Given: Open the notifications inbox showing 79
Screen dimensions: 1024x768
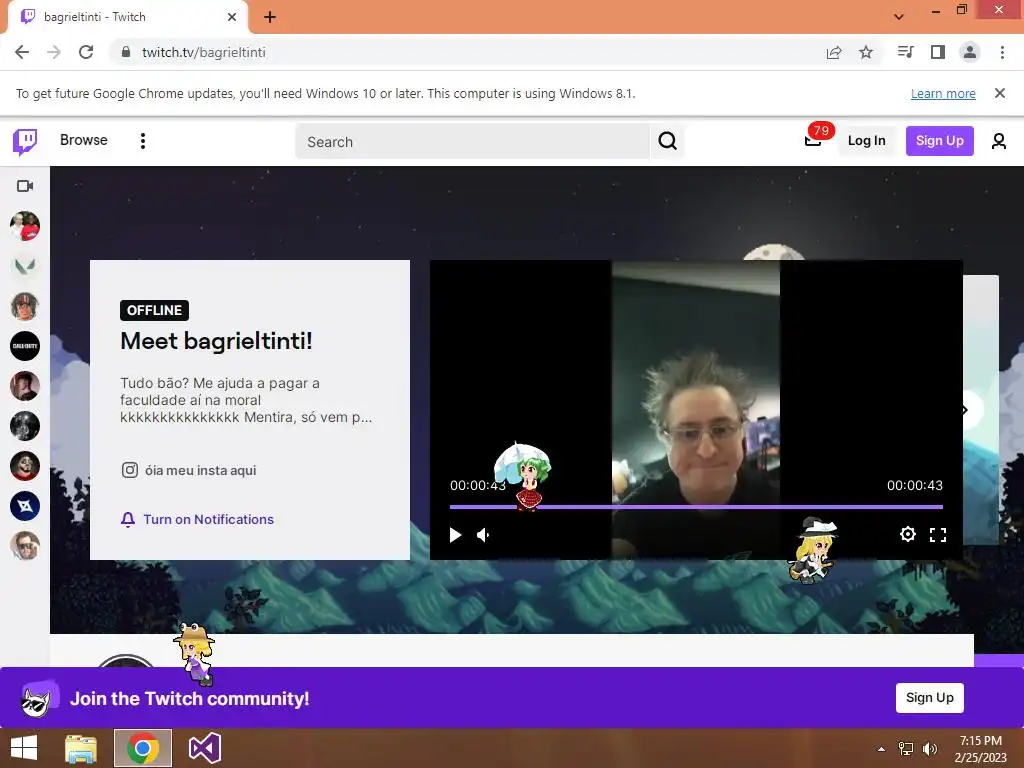Looking at the screenshot, I should pos(814,139).
